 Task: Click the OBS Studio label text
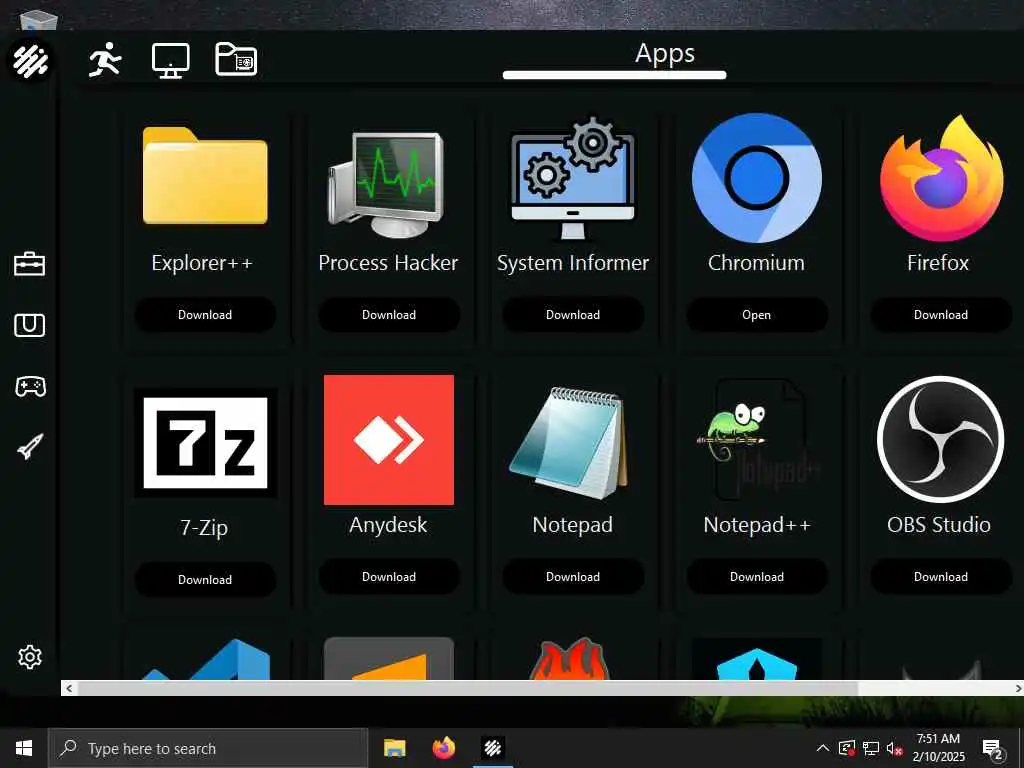pos(938,524)
